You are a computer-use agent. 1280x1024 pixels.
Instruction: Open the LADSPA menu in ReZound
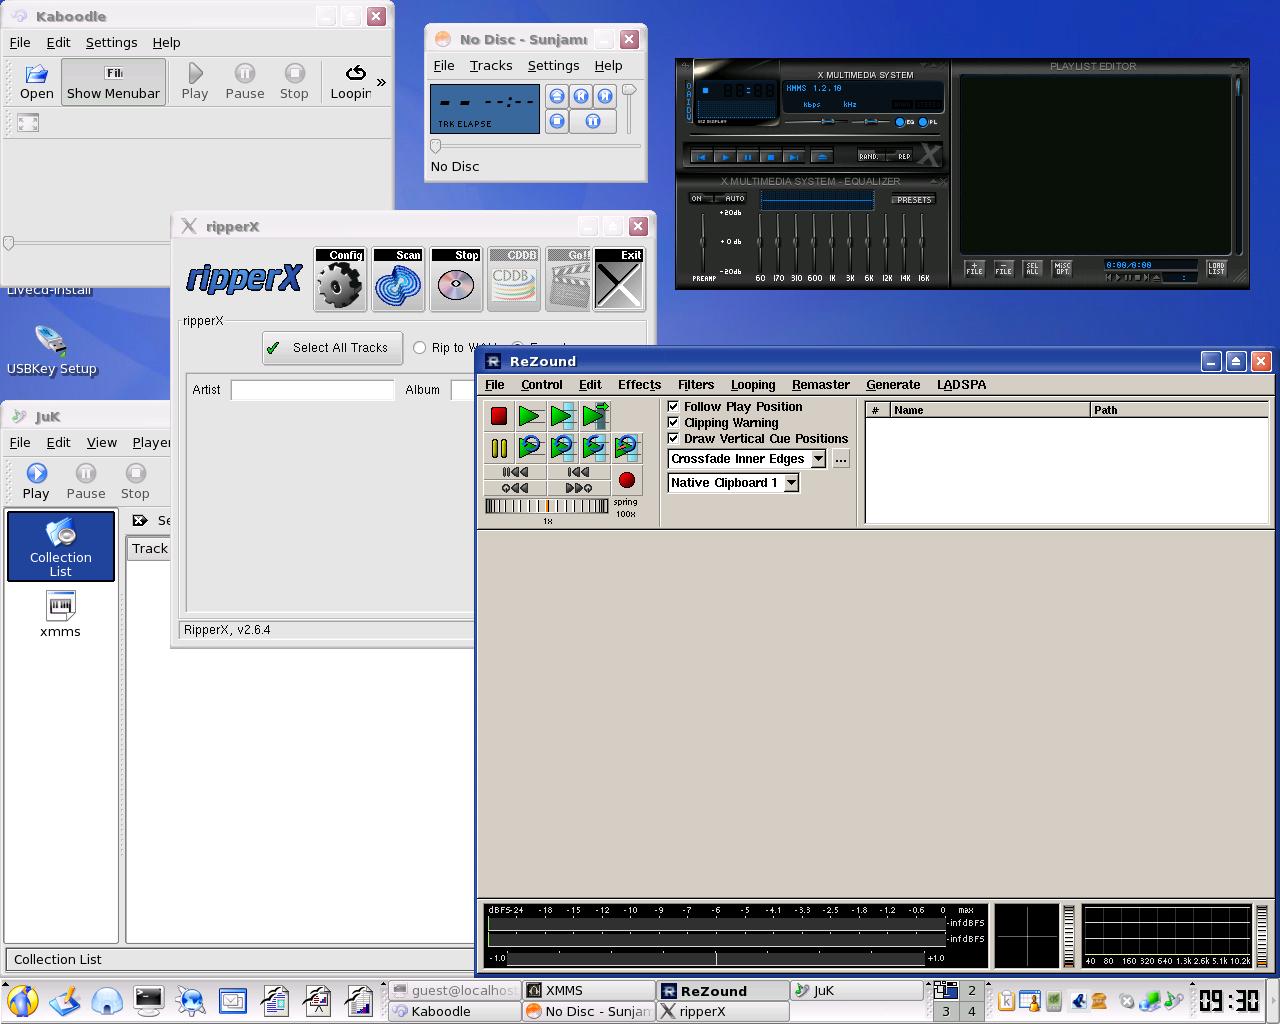point(961,385)
